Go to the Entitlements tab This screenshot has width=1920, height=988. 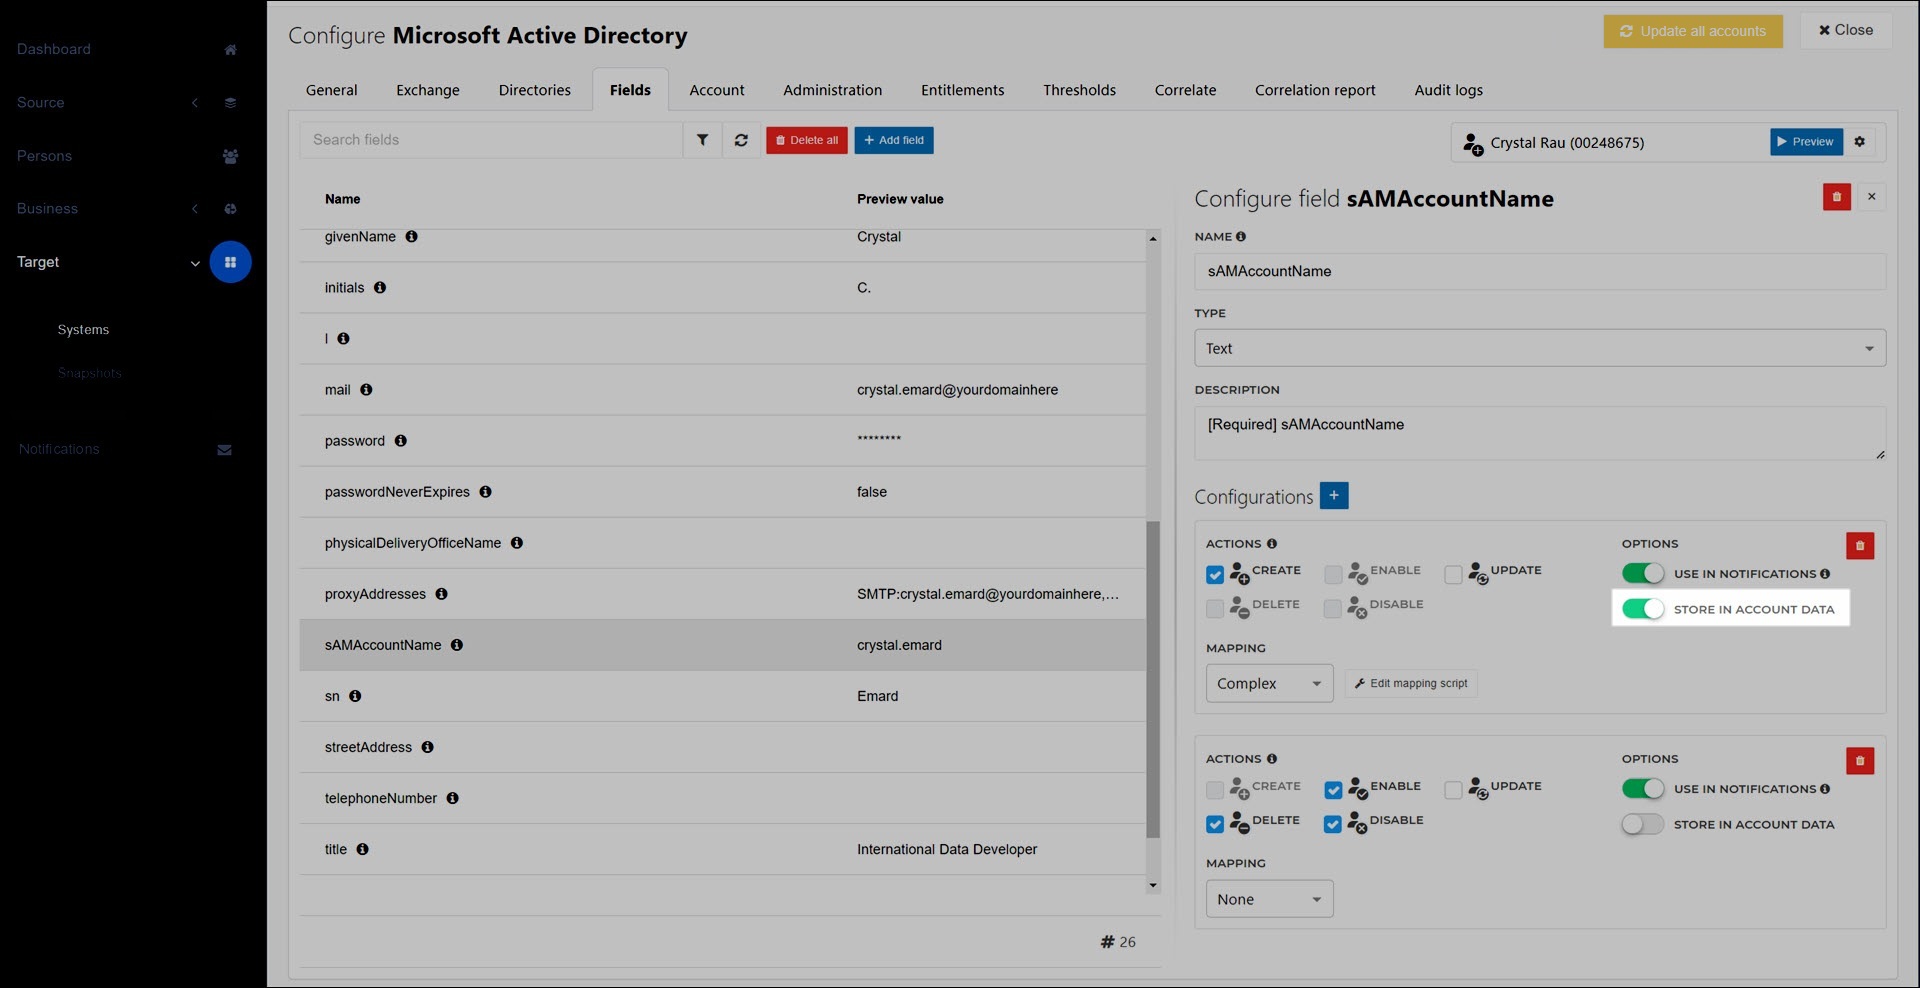pyautogui.click(x=962, y=90)
